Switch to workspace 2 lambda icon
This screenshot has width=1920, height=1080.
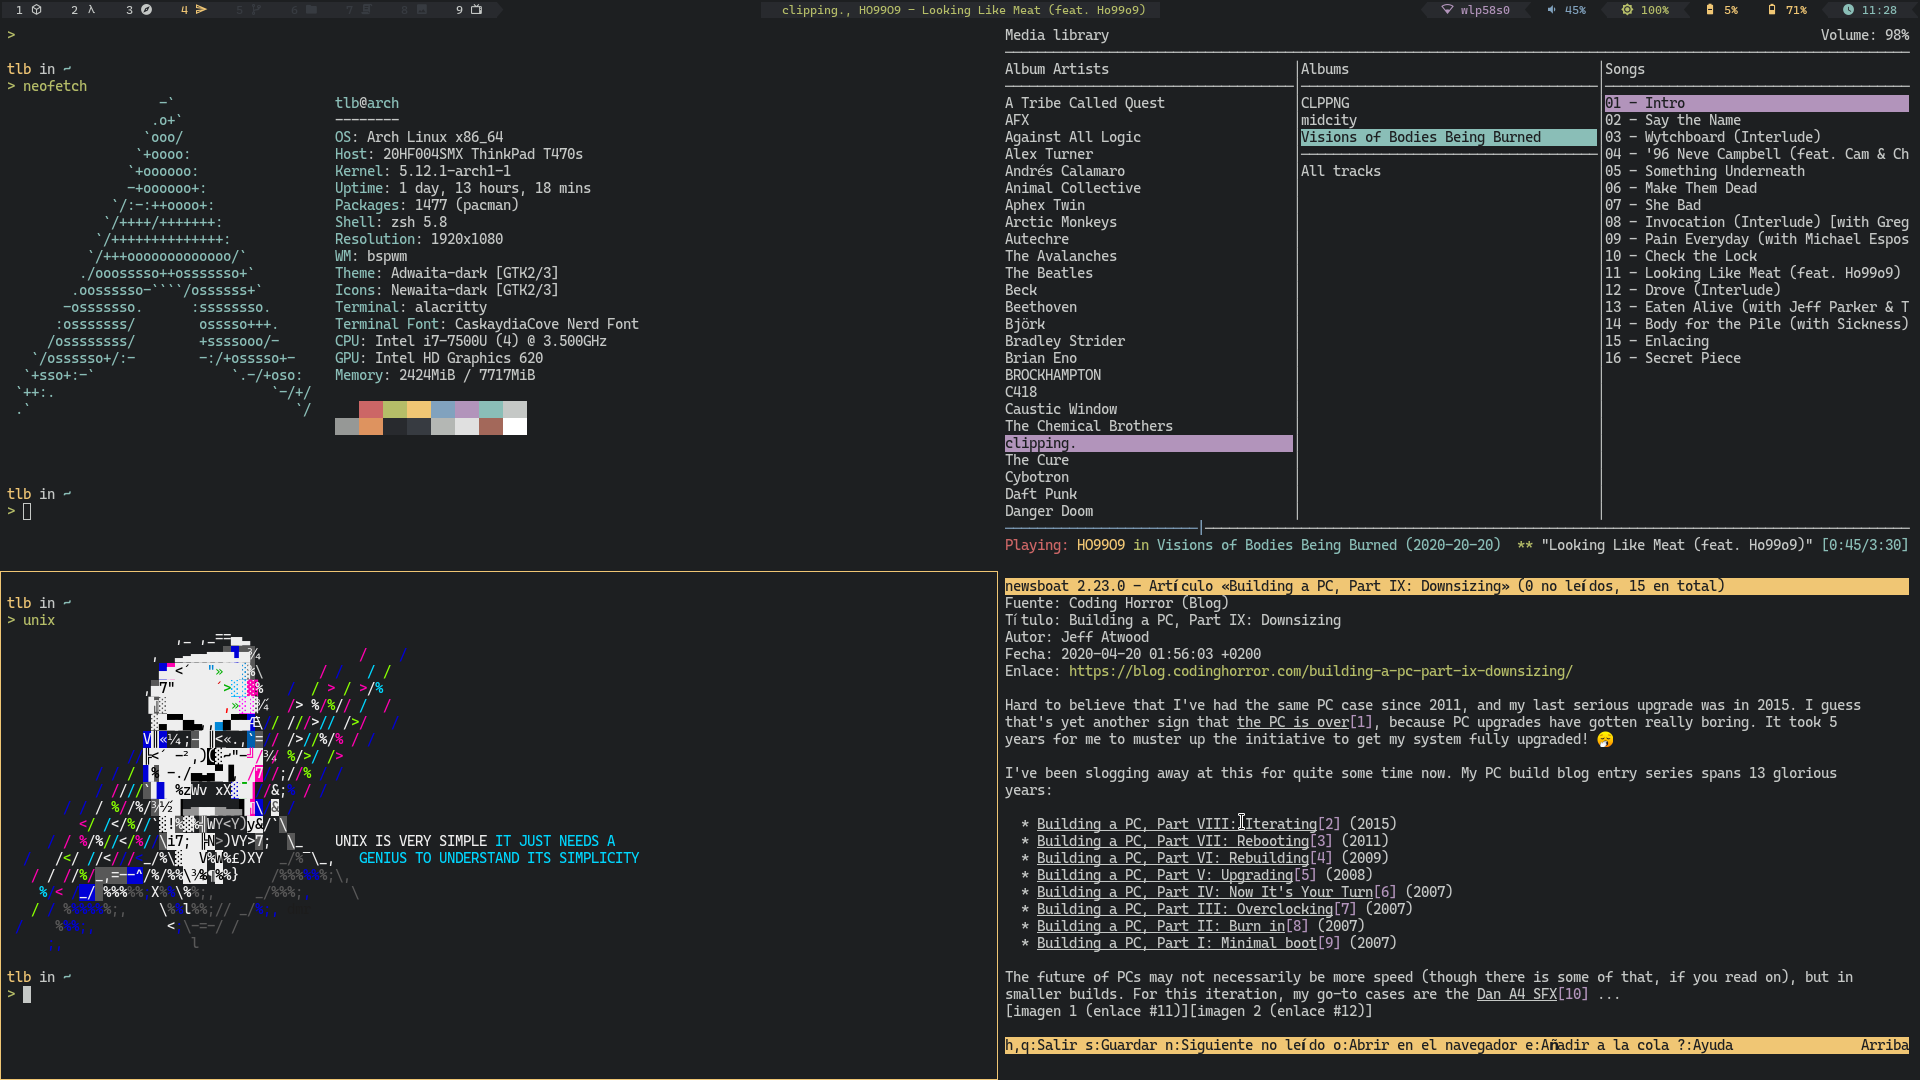(x=92, y=10)
